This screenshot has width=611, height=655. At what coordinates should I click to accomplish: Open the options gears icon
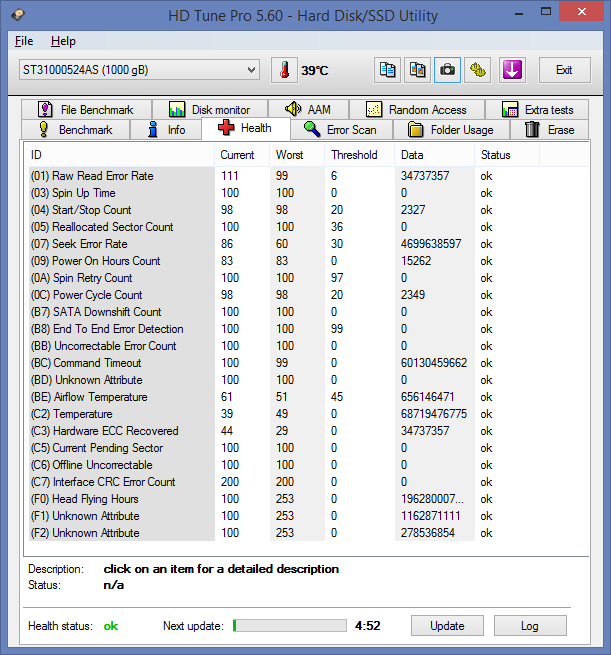477,70
